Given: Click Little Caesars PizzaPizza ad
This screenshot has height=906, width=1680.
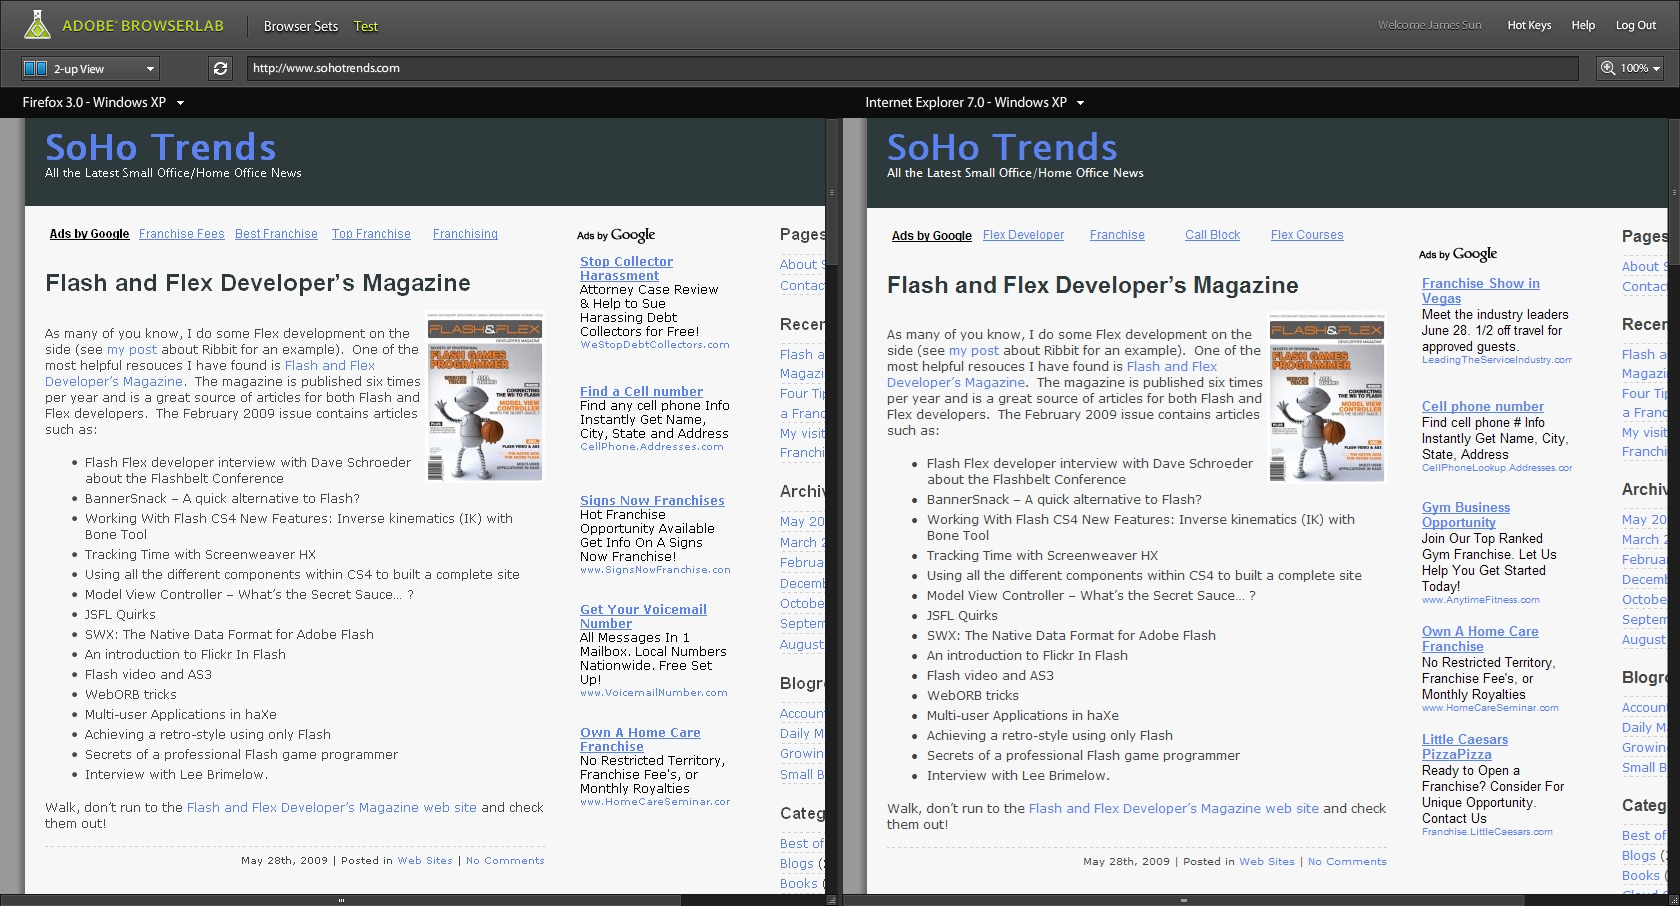Looking at the screenshot, I should point(1465,747).
